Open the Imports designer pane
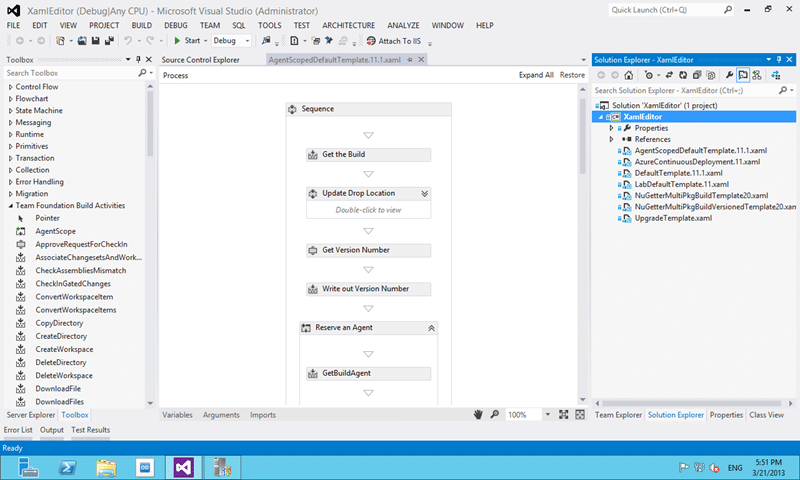This screenshot has width=800, height=480. [263, 415]
